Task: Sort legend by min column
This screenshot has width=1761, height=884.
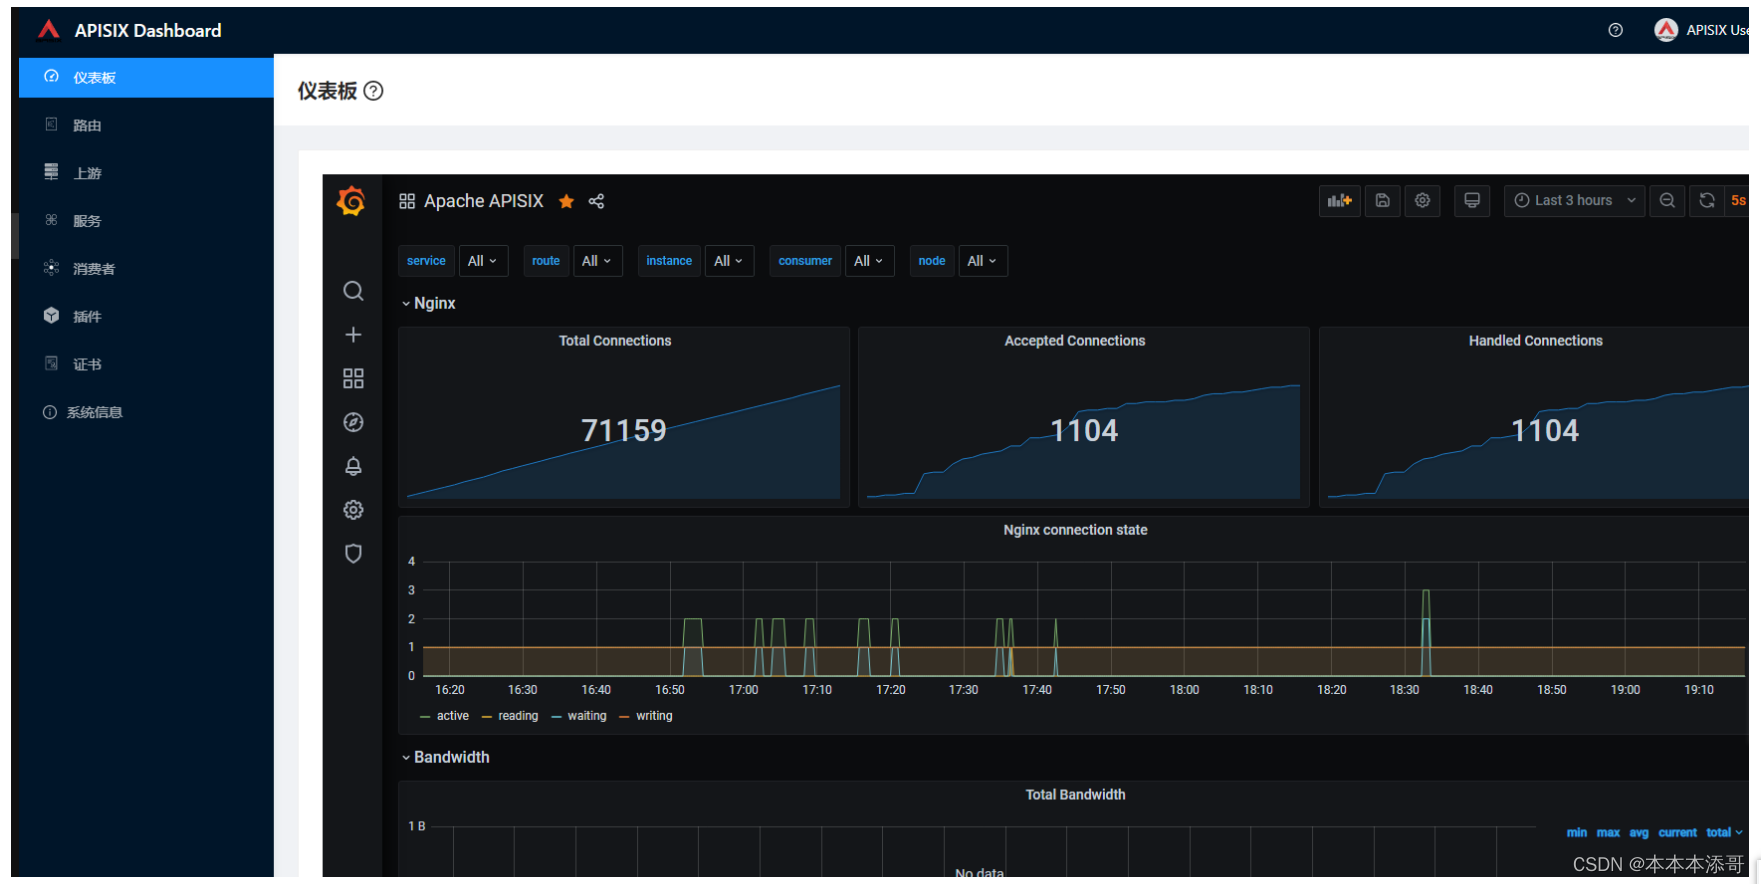Action: tap(1577, 833)
